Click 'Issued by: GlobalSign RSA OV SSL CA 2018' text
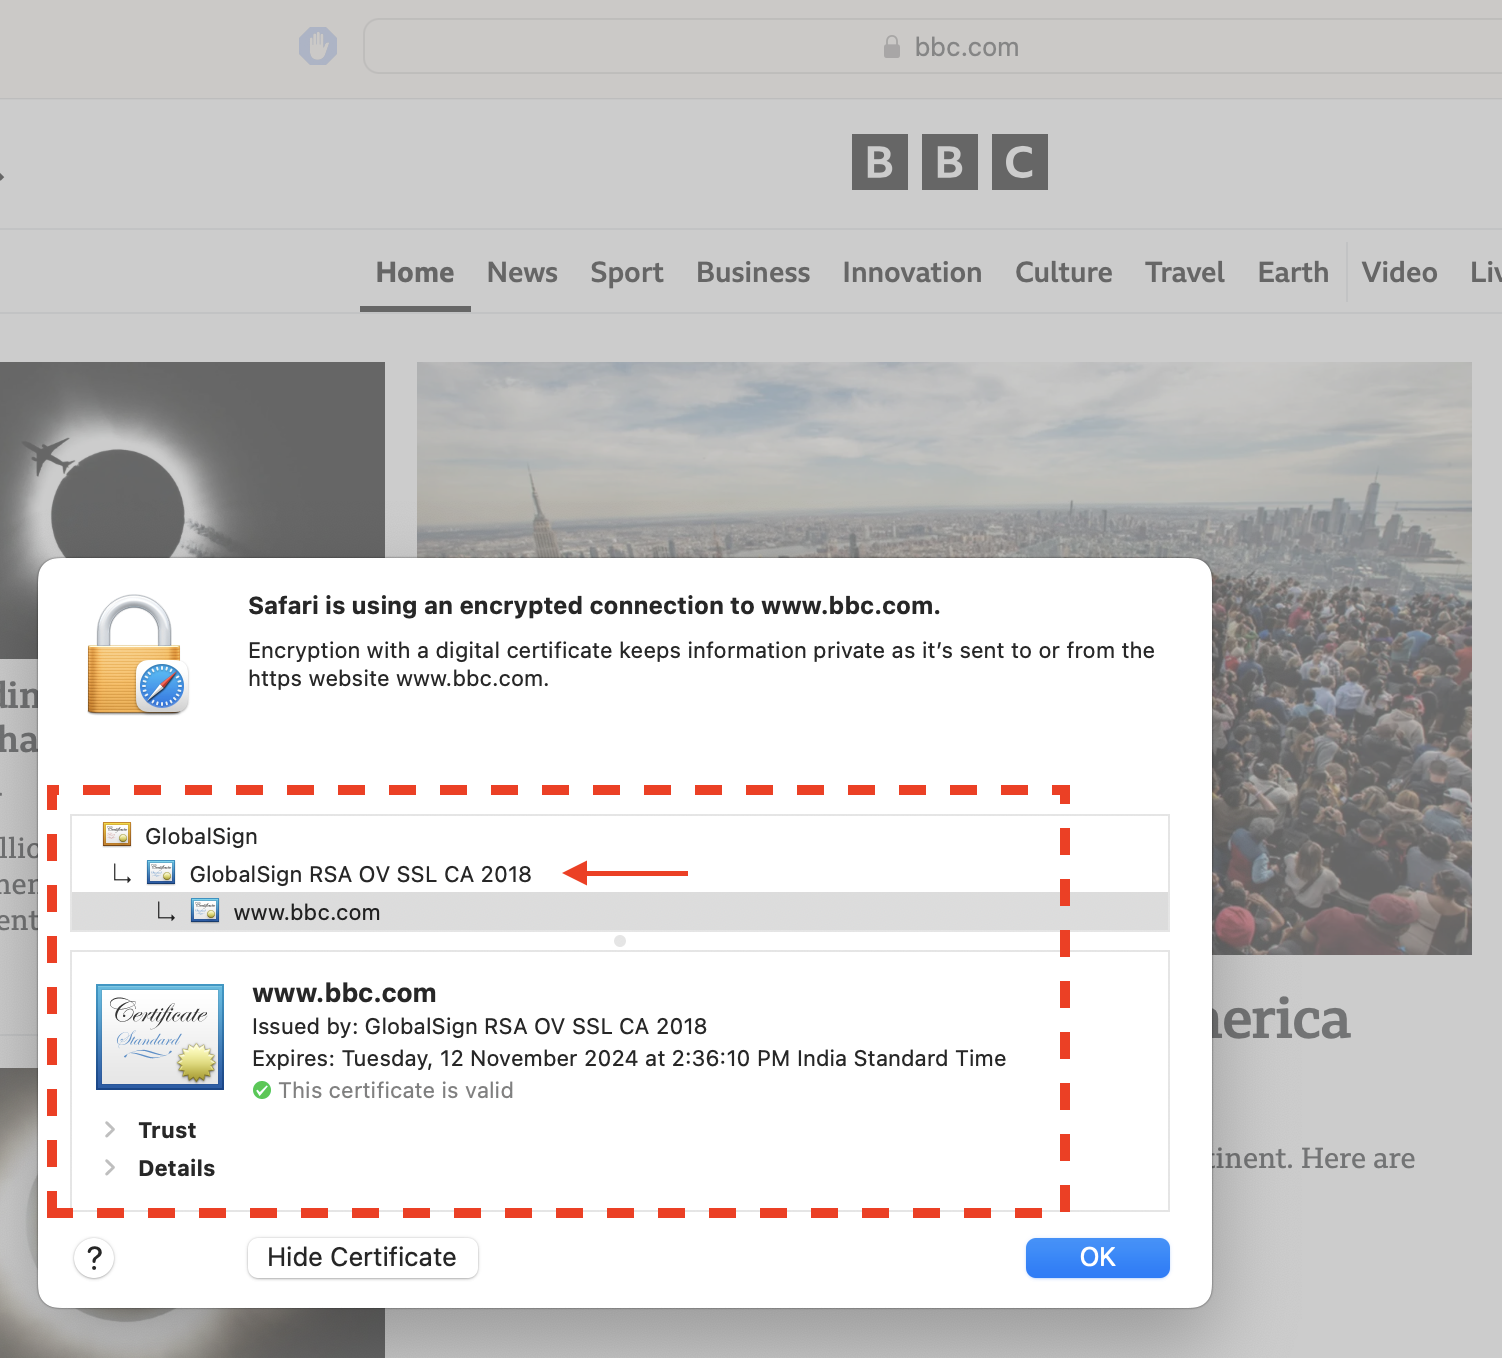The image size is (1502, 1358). tap(479, 1026)
